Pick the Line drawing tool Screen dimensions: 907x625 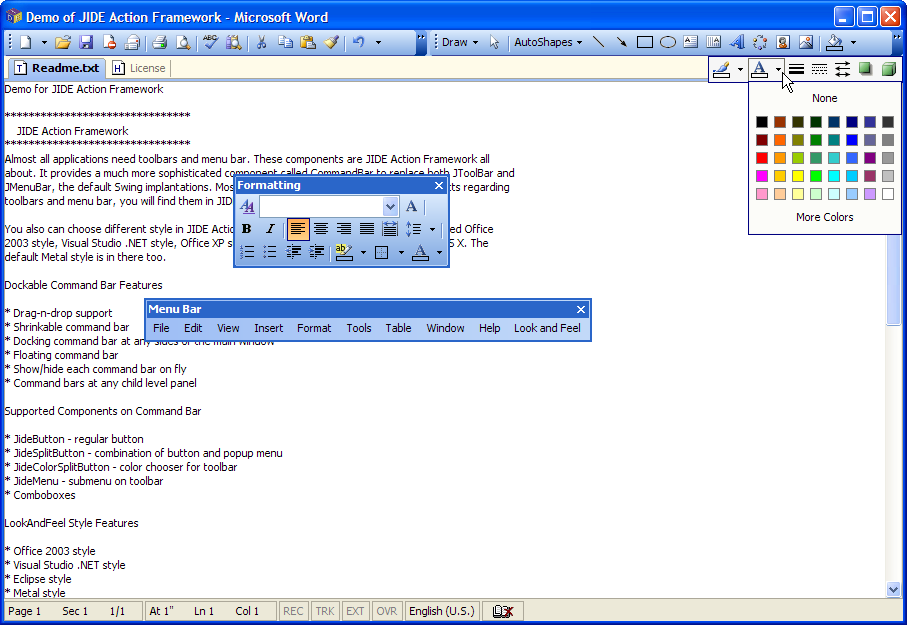tap(599, 42)
